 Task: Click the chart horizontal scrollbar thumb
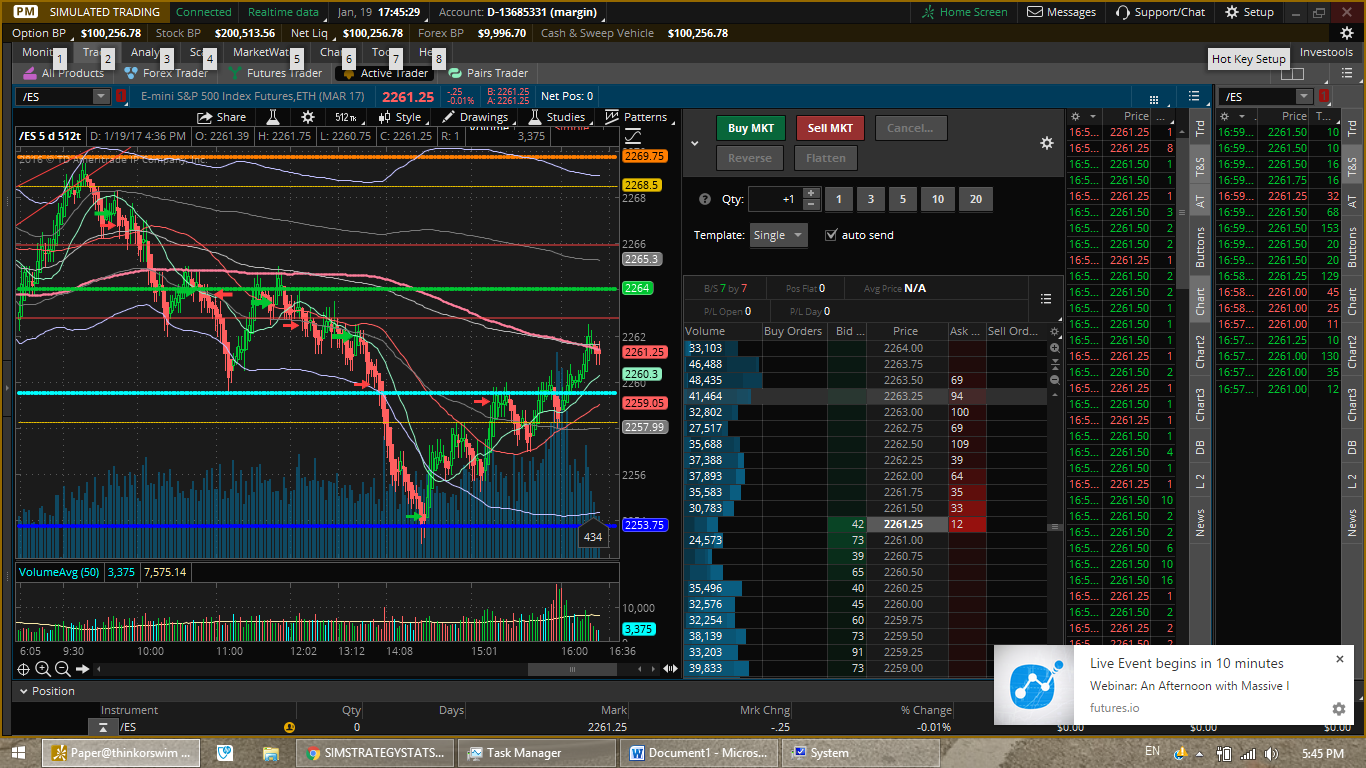(x=572, y=669)
